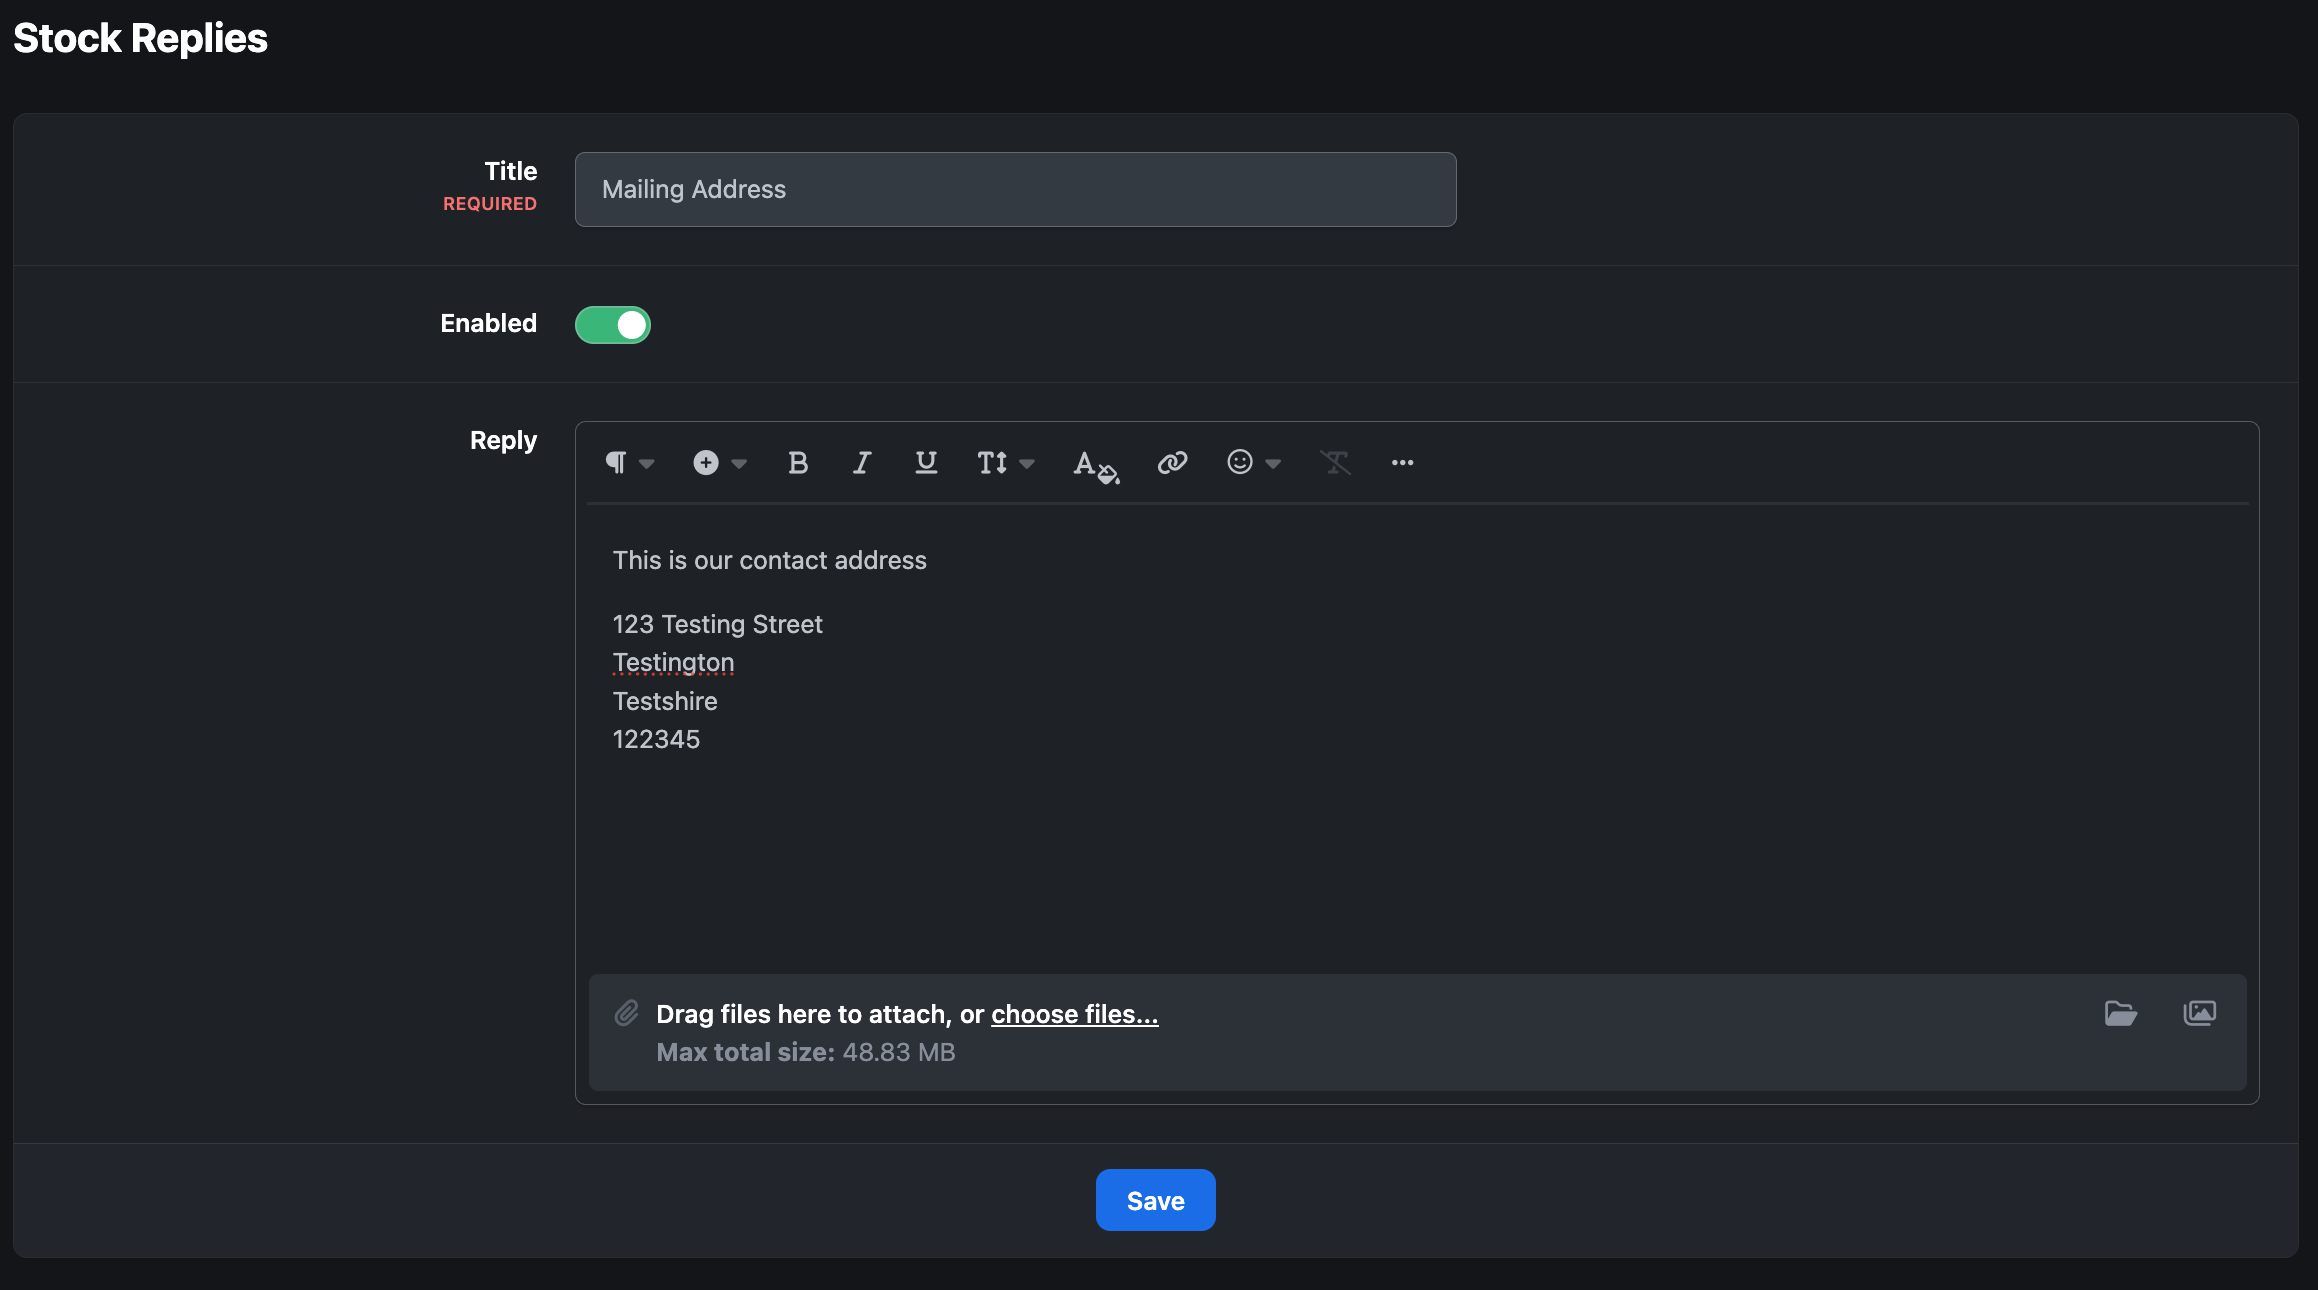Toggle bold formatting in the reply editor
2318x1290 pixels.
[797, 463]
